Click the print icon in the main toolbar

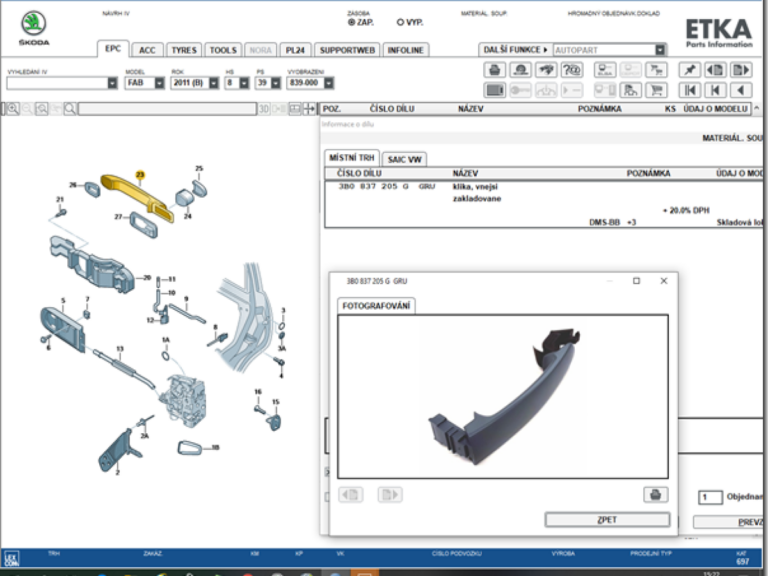(494, 70)
